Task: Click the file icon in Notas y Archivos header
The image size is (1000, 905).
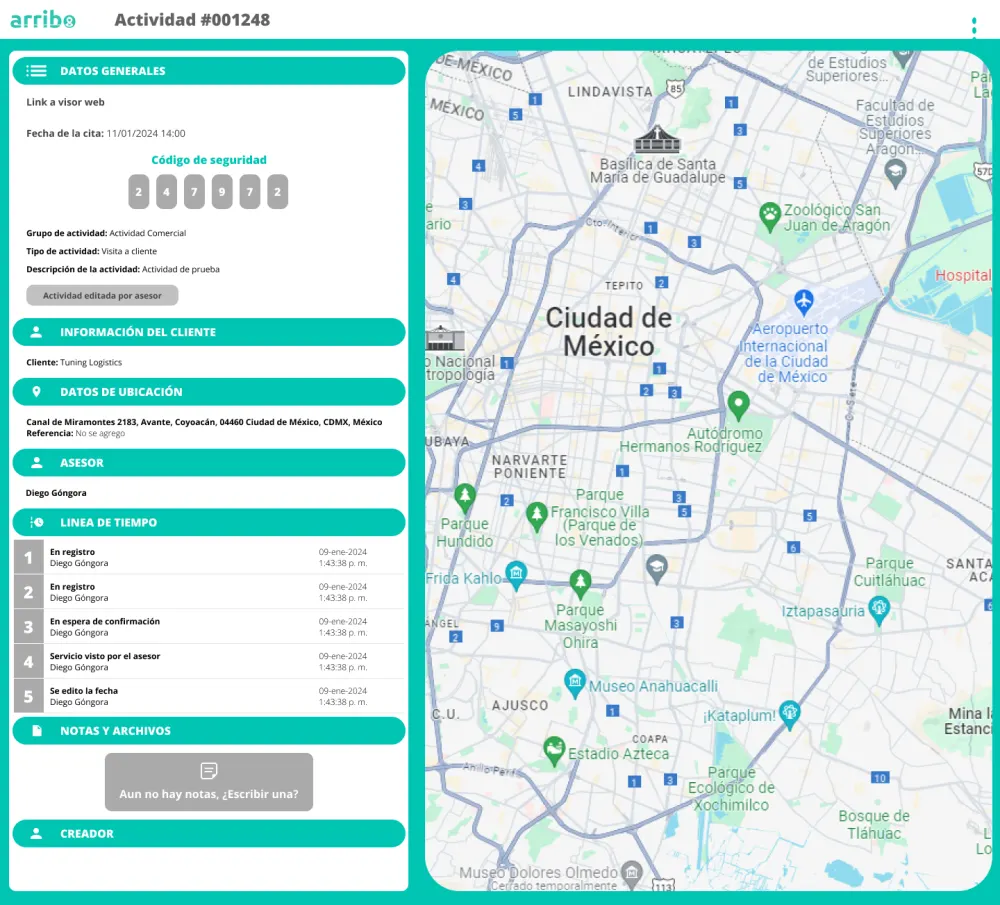Action: click(36, 730)
